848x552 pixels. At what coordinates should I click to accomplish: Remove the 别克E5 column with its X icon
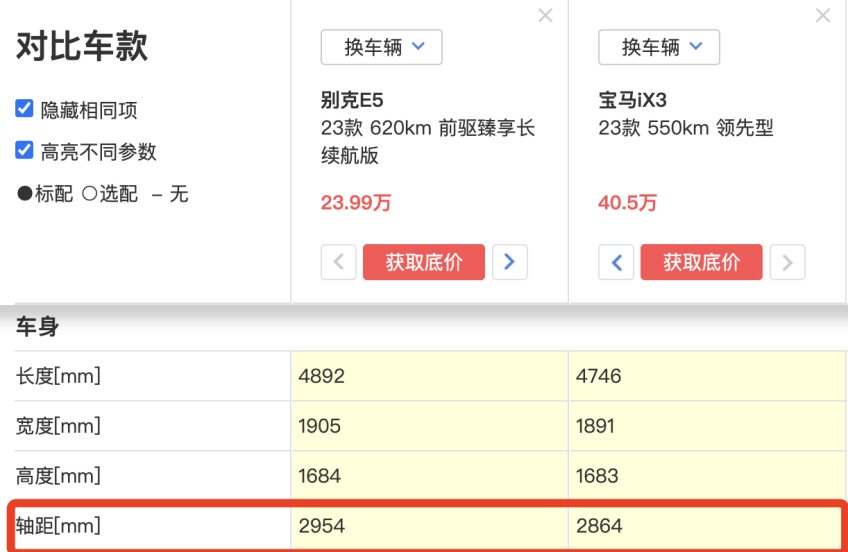coord(545,16)
